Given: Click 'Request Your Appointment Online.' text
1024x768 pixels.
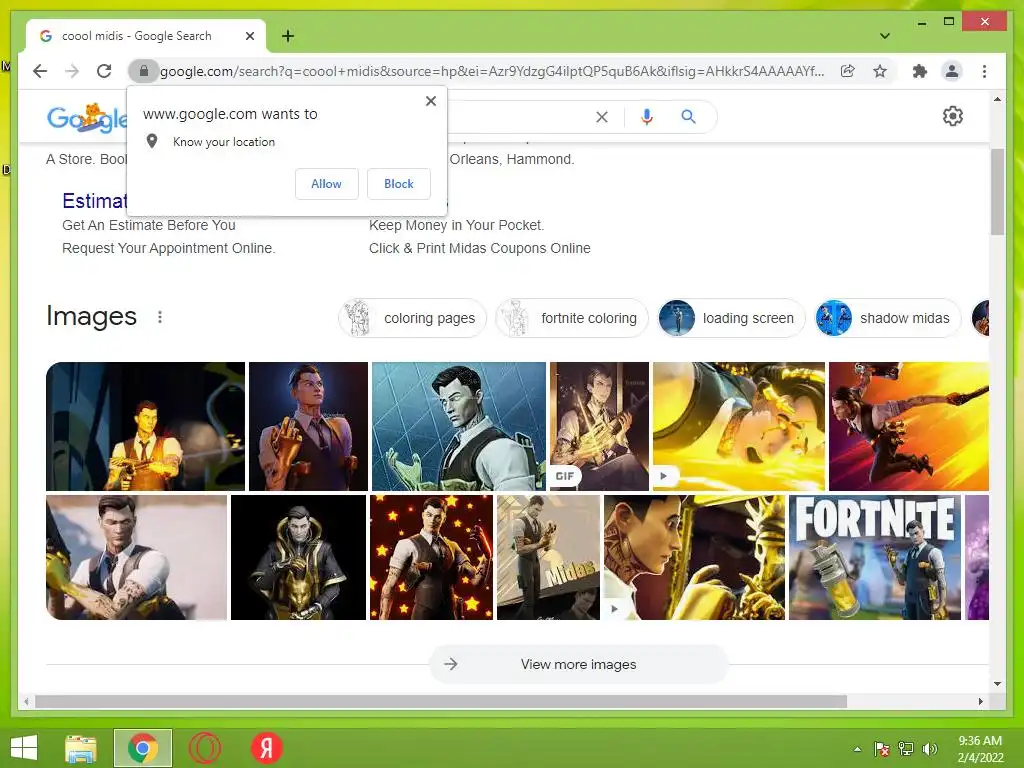Looking at the screenshot, I should point(168,248).
